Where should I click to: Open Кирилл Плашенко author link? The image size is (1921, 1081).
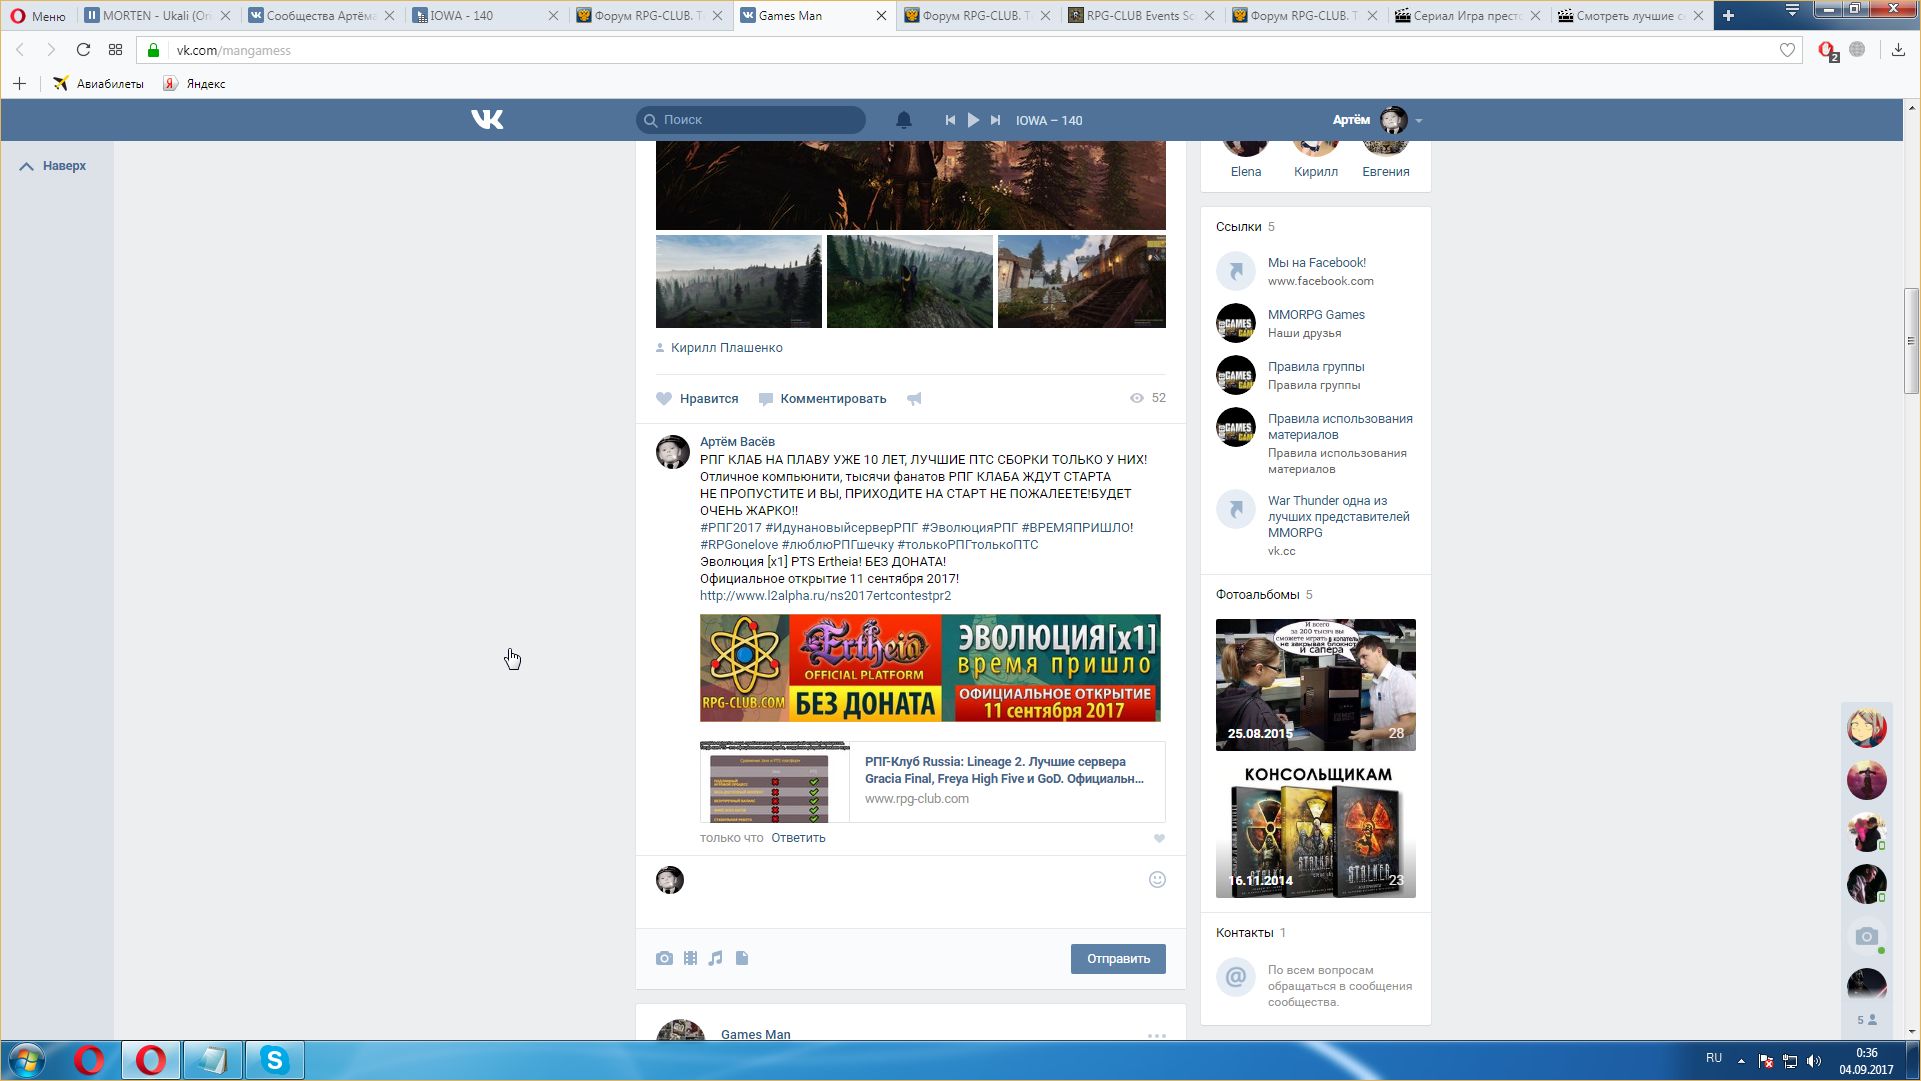pyautogui.click(x=727, y=348)
